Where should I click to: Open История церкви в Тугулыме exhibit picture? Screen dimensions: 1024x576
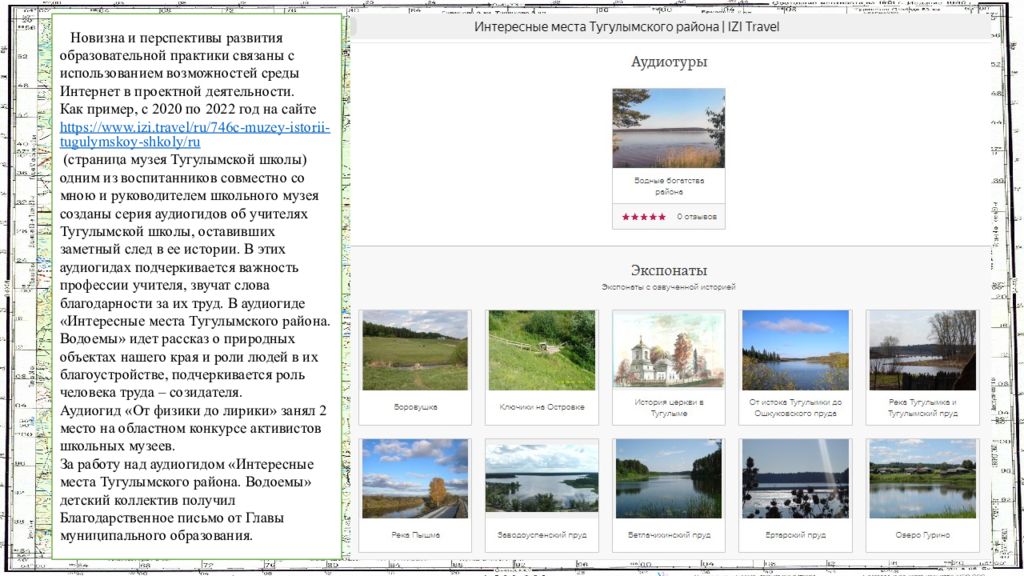click(x=668, y=348)
